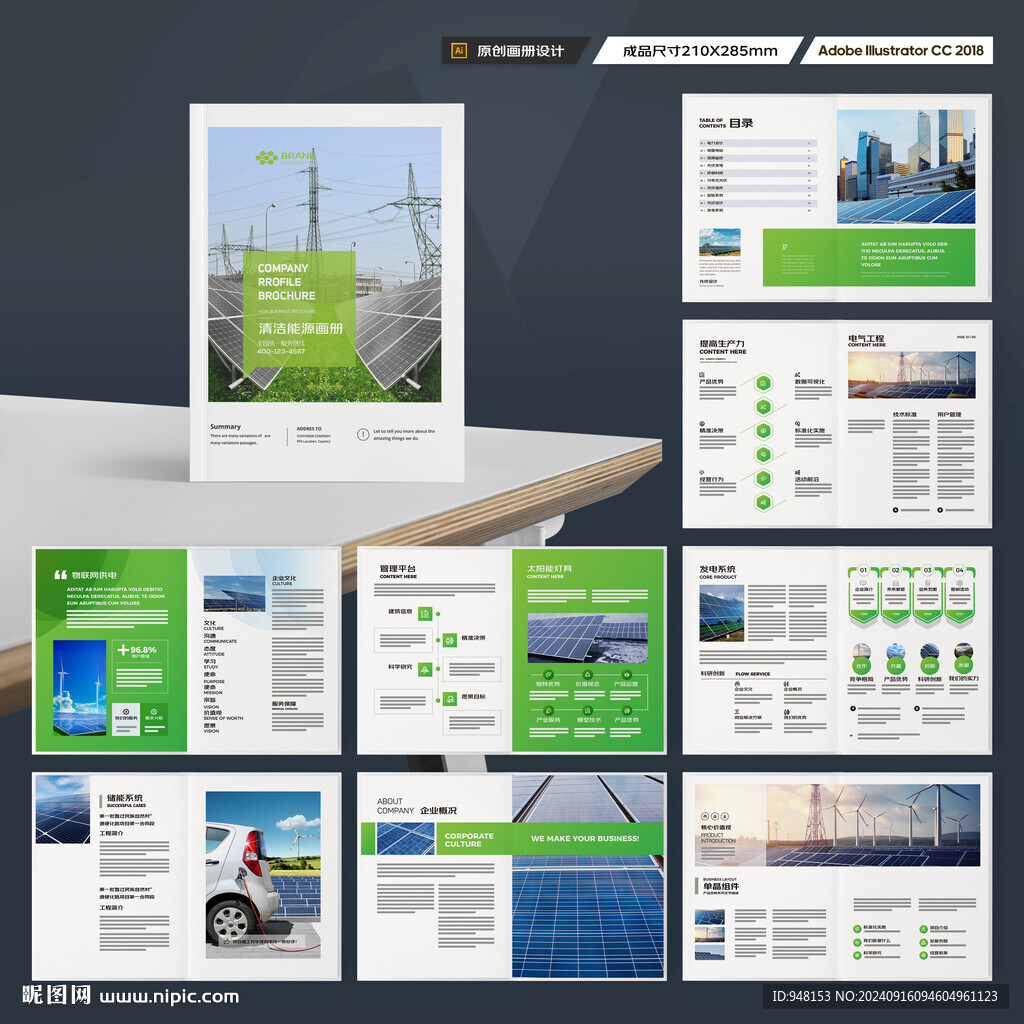This screenshot has height=1024, width=1024.
Task: Click the '太阳能灯具' heading
Action: pyautogui.click(x=550, y=568)
